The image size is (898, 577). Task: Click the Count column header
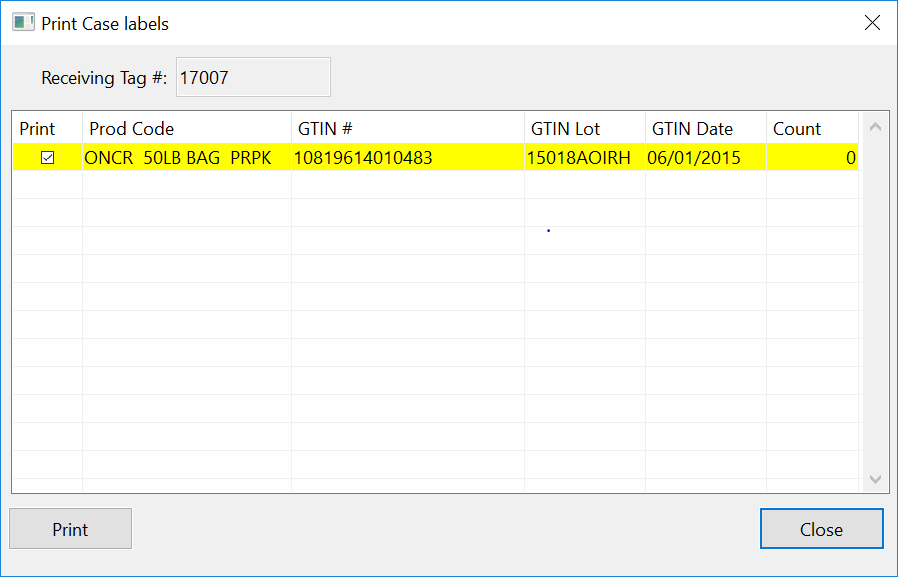coord(797,129)
